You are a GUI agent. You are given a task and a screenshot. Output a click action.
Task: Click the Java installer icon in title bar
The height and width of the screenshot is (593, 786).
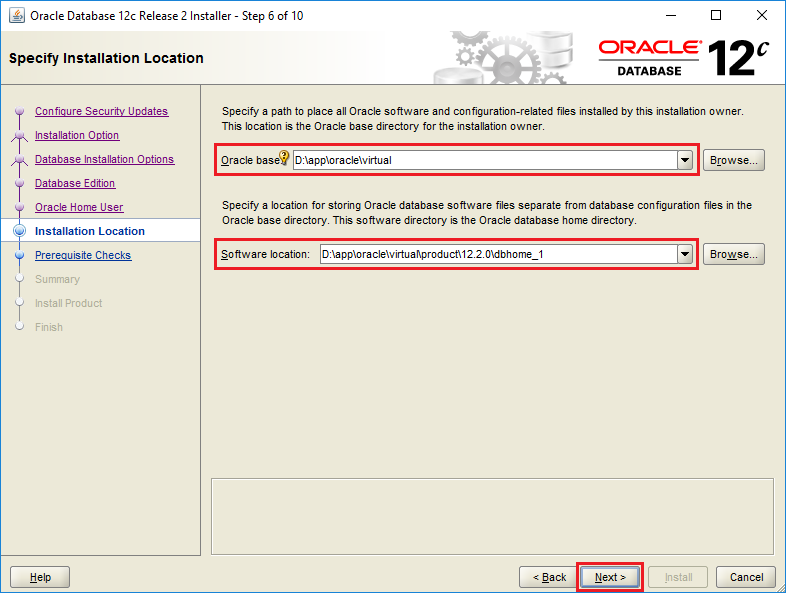click(17, 16)
